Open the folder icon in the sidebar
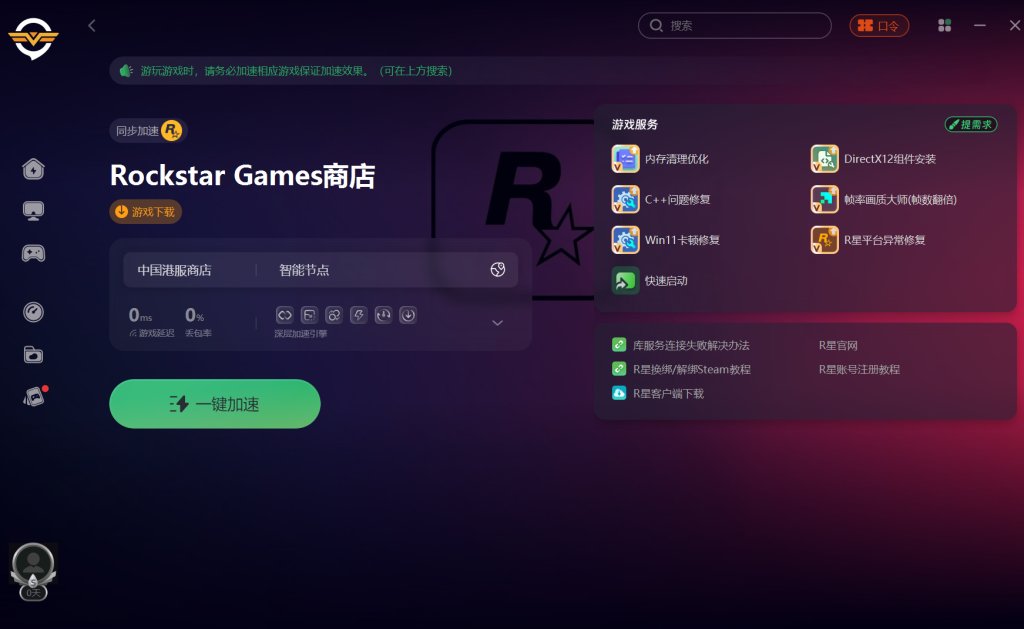 (x=33, y=355)
